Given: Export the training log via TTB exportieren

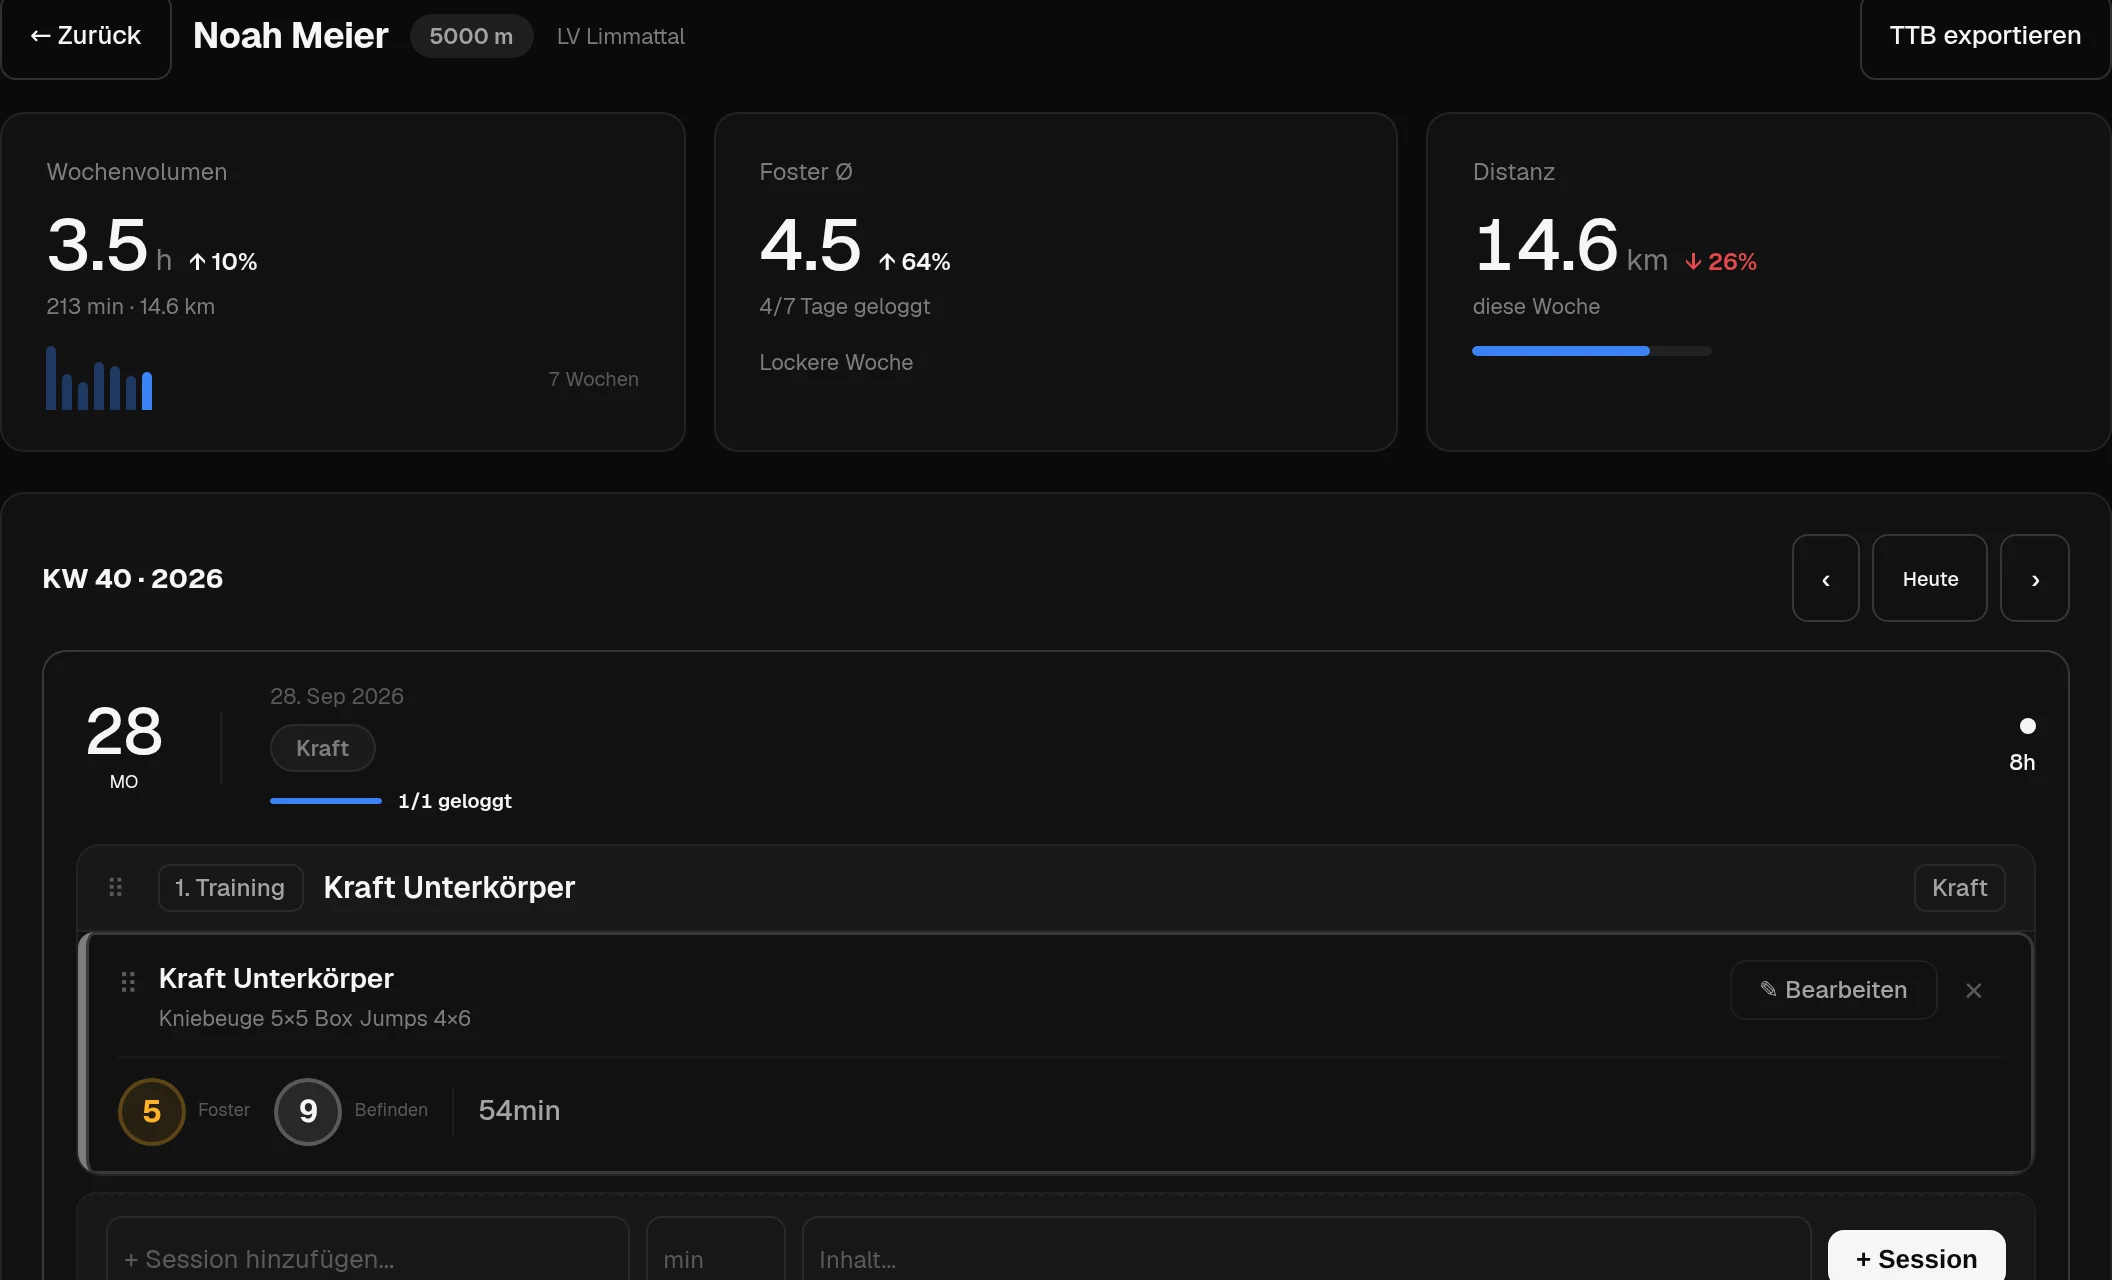Looking at the screenshot, I should pyautogui.click(x=1985, y=36).
